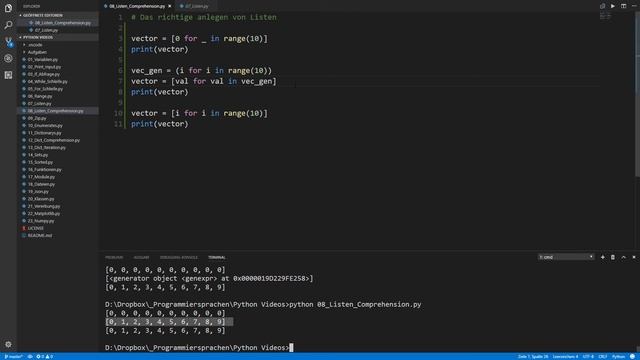
Task: Switch to the Debug Console panel tab
Action: [179, 257]
